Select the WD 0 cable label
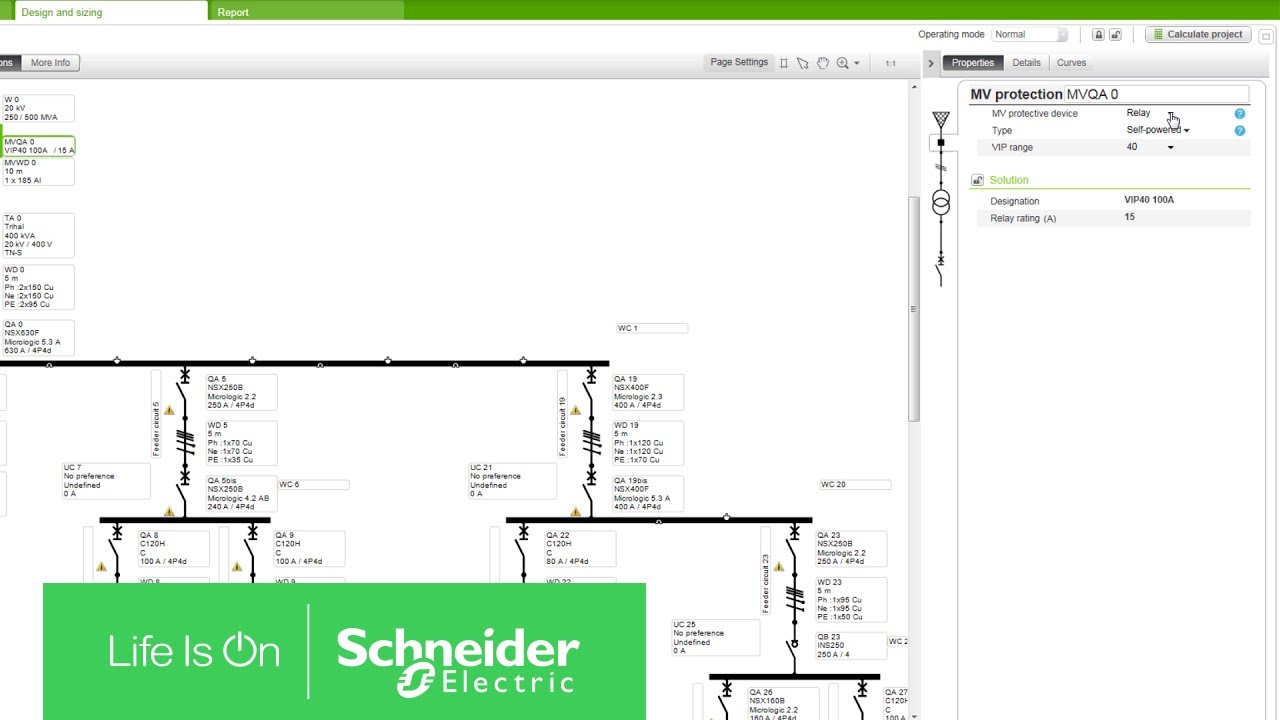This screenshot has height=720, width=1280. pos(38,287)
